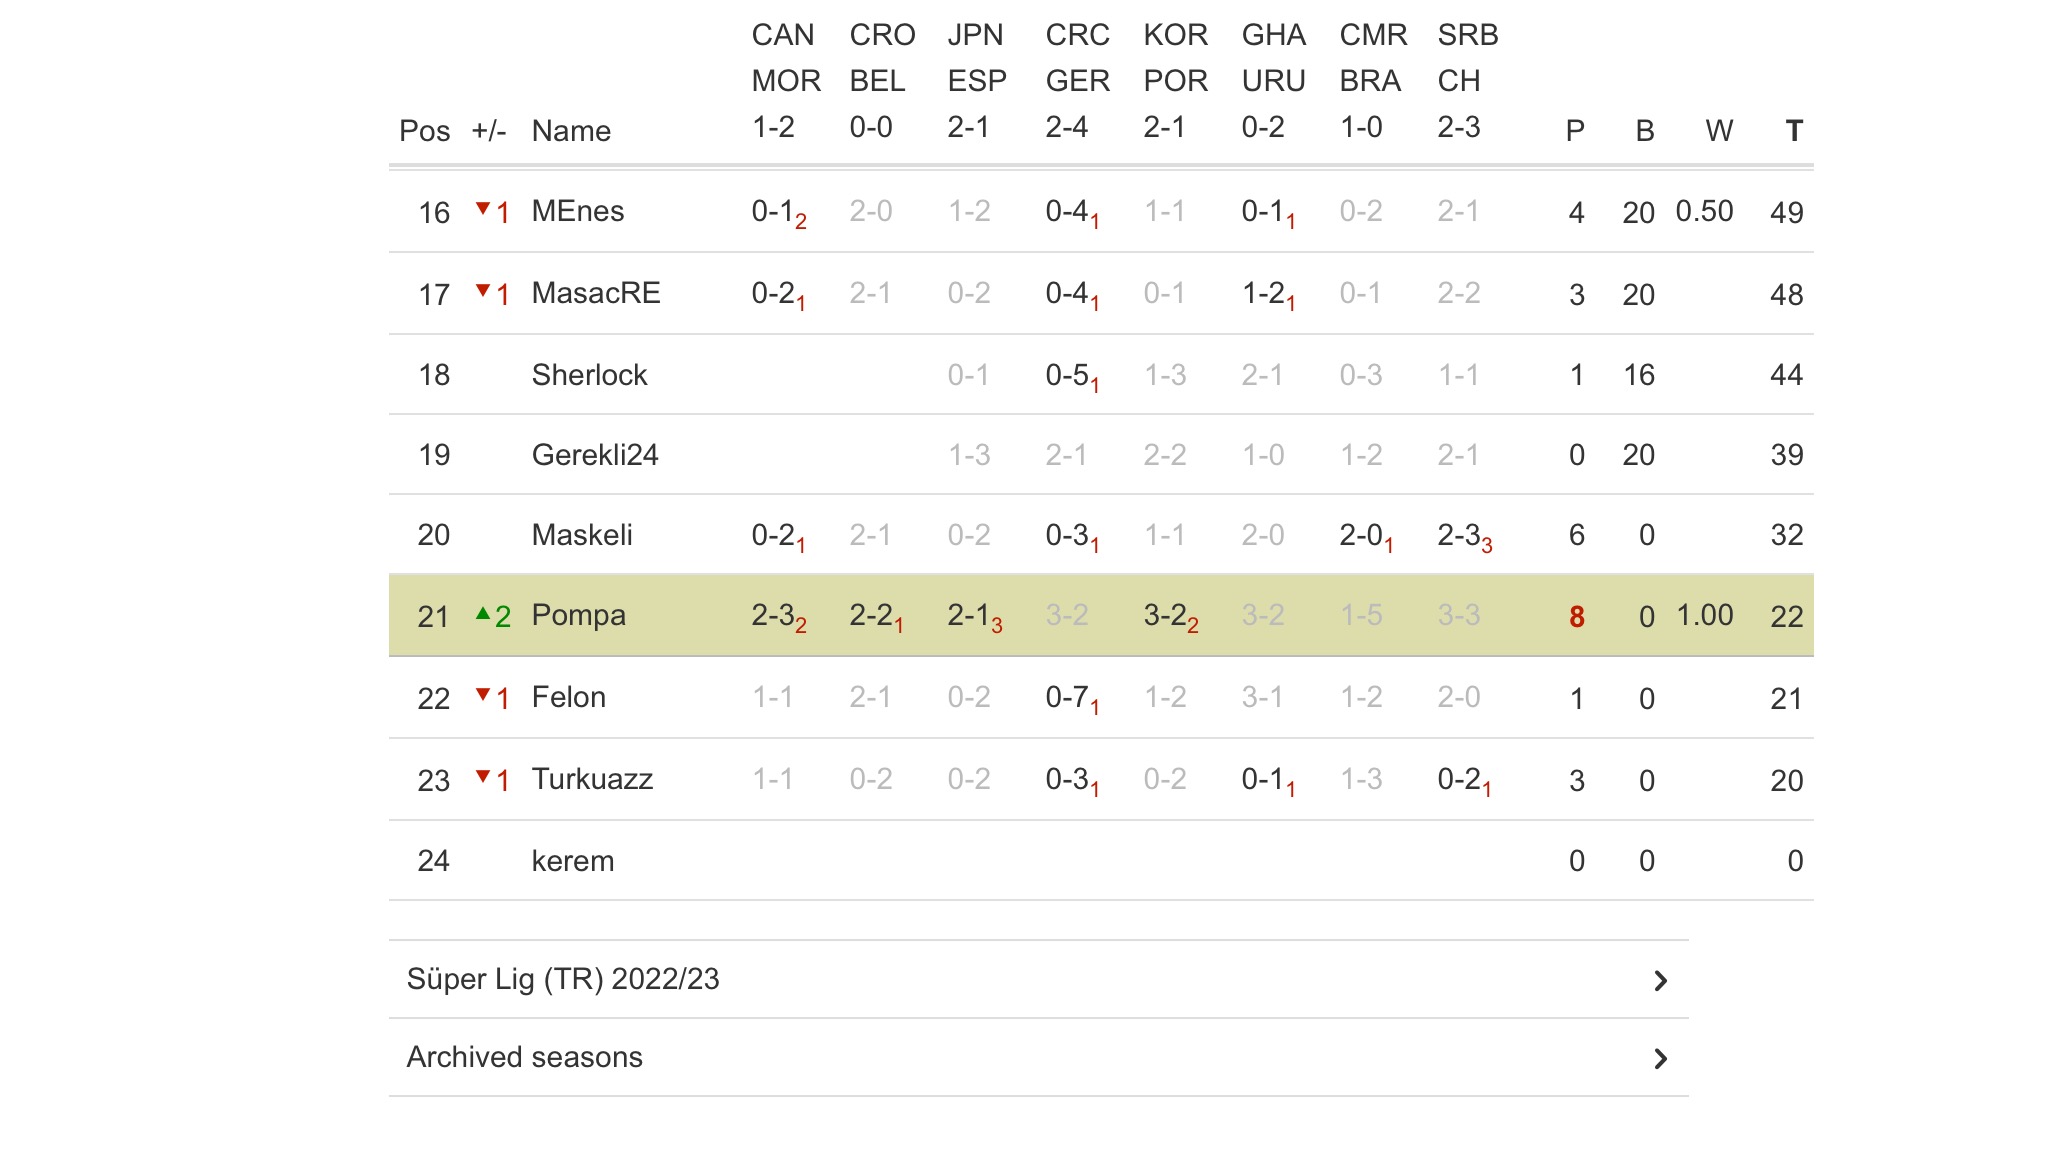
Task: Sort by the T total column header
Action: (x=1794, y=131)
